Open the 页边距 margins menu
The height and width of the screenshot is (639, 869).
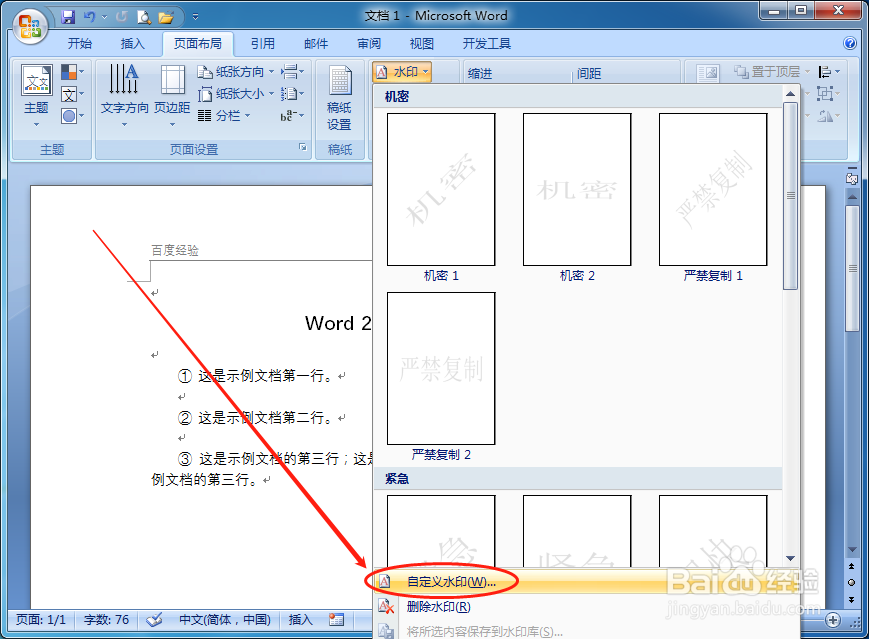point(172,95)
